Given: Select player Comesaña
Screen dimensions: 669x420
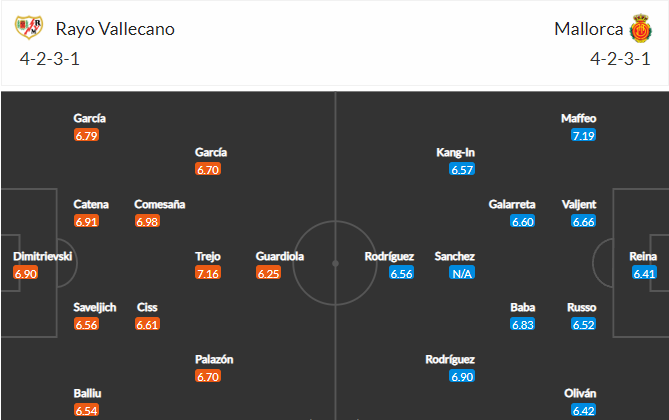Looking at the screenshot, I should (160, 204).
